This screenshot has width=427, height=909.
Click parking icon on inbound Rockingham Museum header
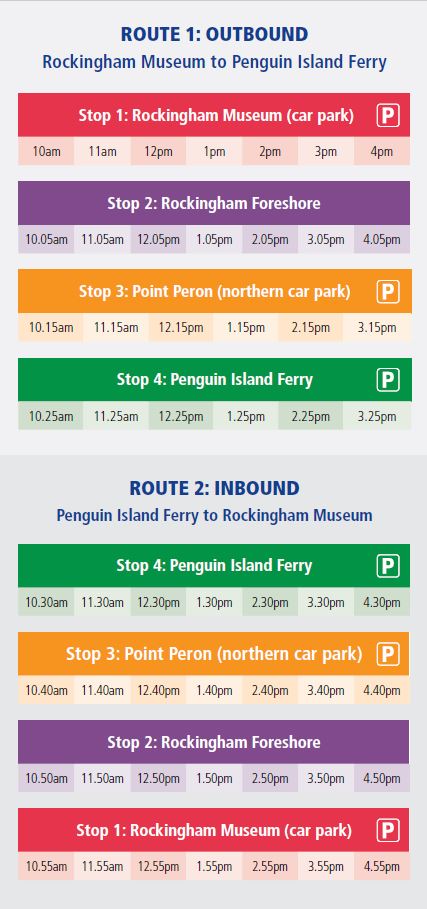[x=388, y=830]
